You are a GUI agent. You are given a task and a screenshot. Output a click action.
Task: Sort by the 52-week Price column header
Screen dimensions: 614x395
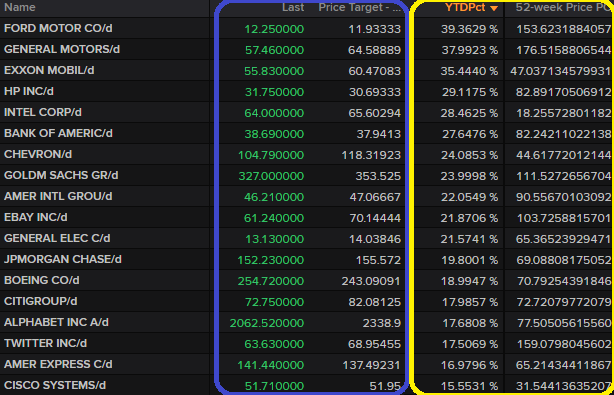[x=563, y=7]
